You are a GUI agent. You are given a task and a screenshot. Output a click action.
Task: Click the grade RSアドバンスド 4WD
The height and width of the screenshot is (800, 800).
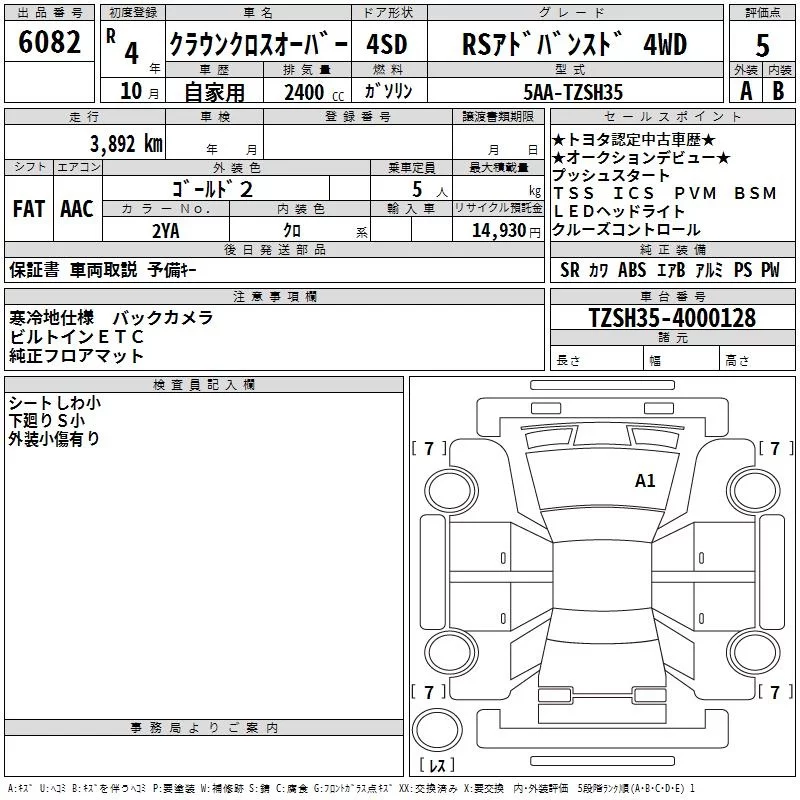[x=574, y=45]
